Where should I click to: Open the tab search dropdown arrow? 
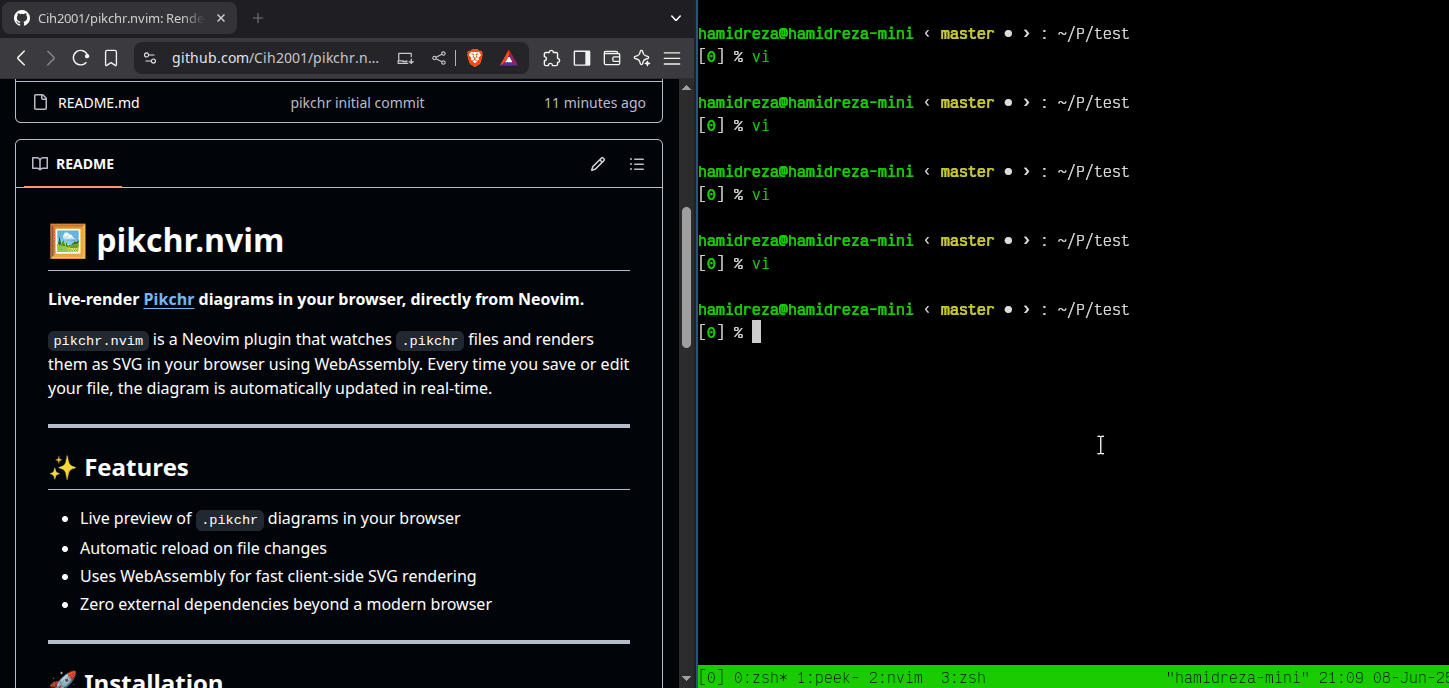[678, 18]
